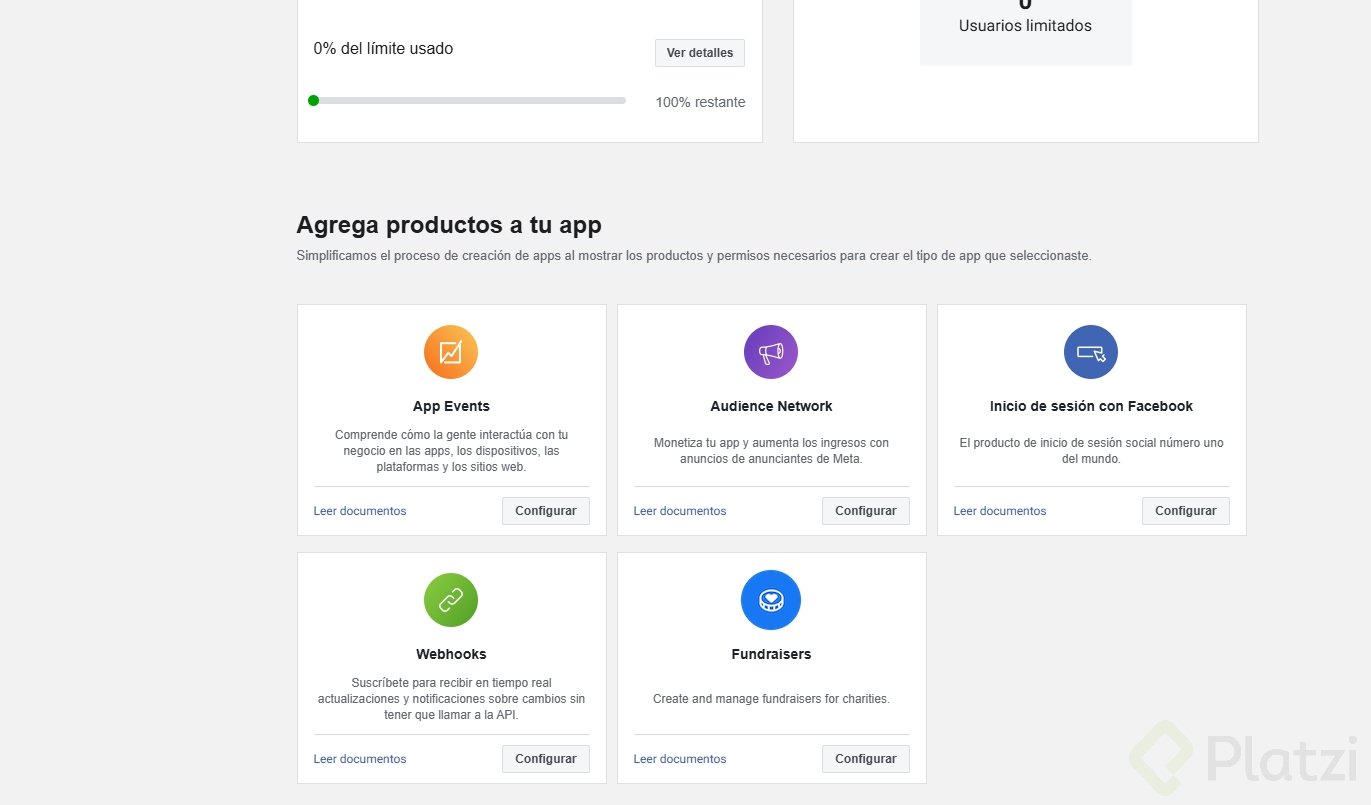Select the Webhooks card title
The image size is (1371, 805).
[451, 654]
